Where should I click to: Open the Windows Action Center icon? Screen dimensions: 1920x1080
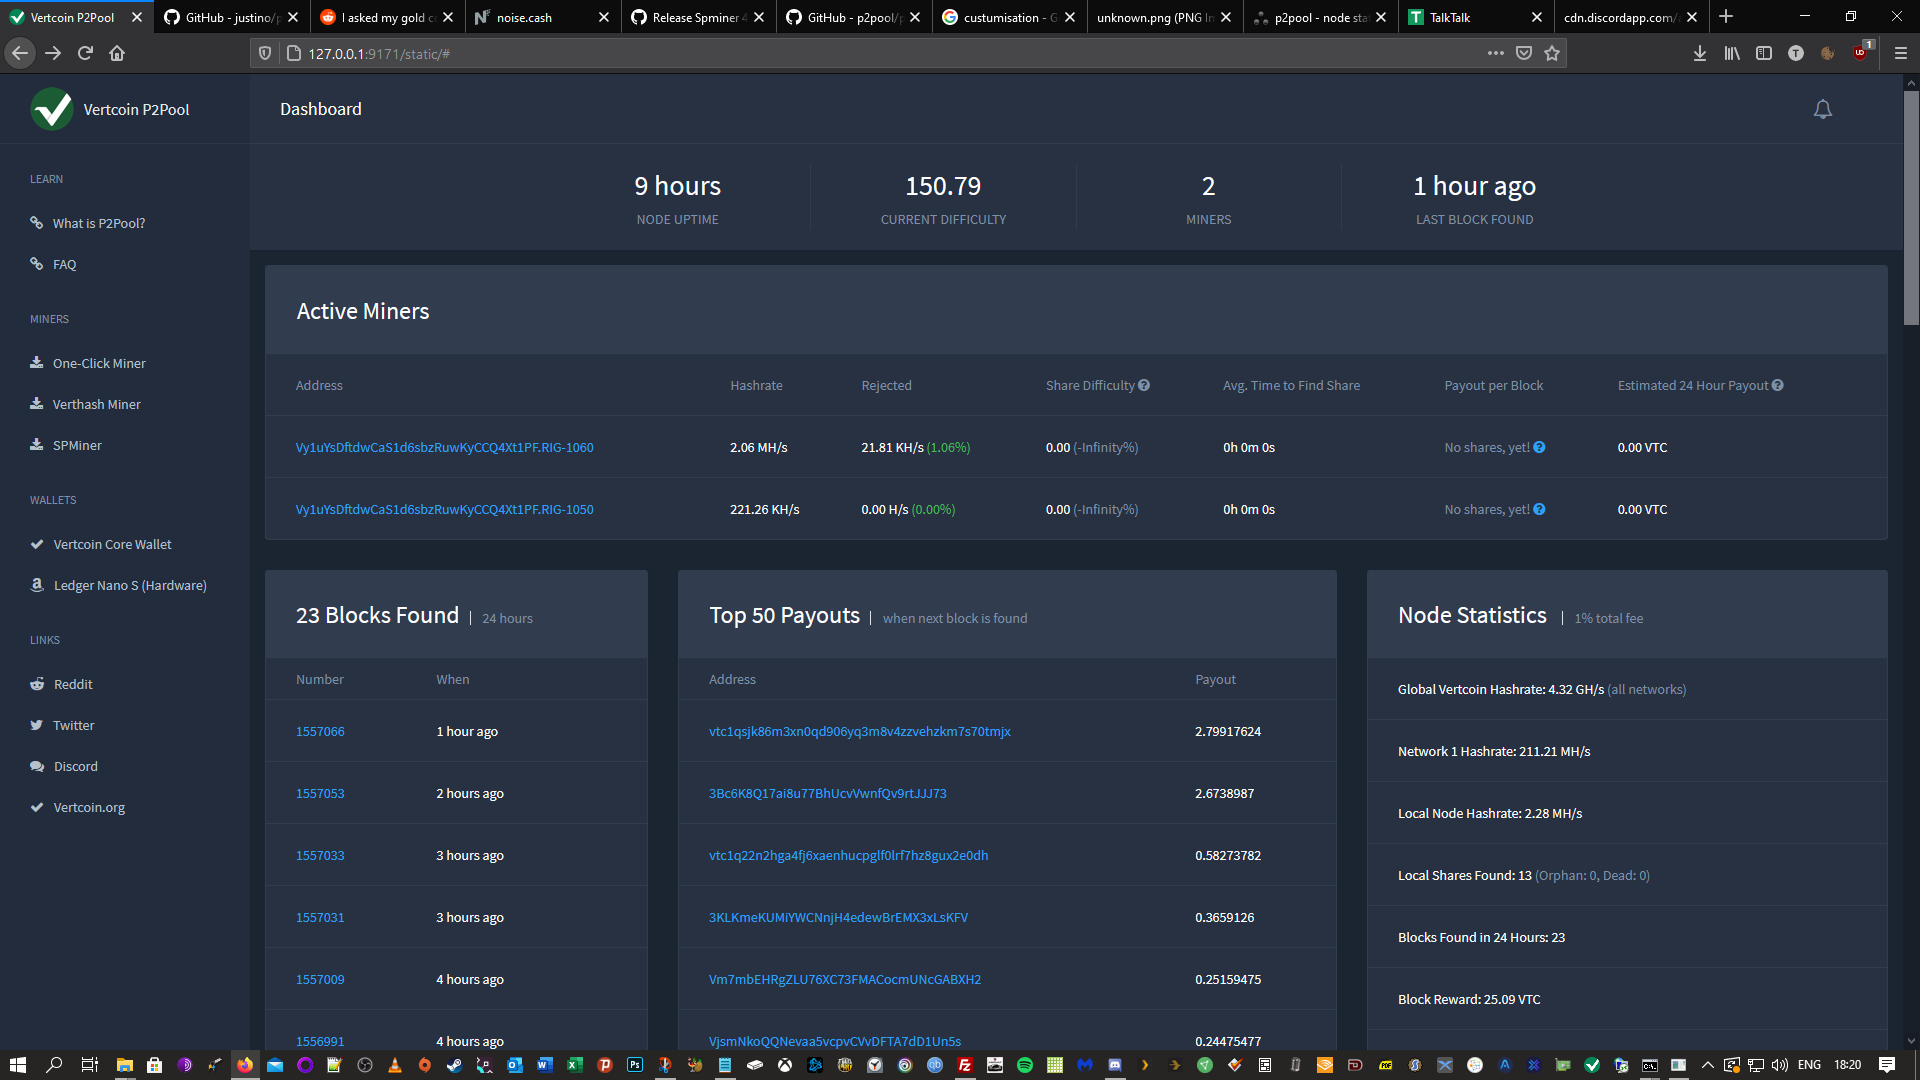(1887, 1065)
